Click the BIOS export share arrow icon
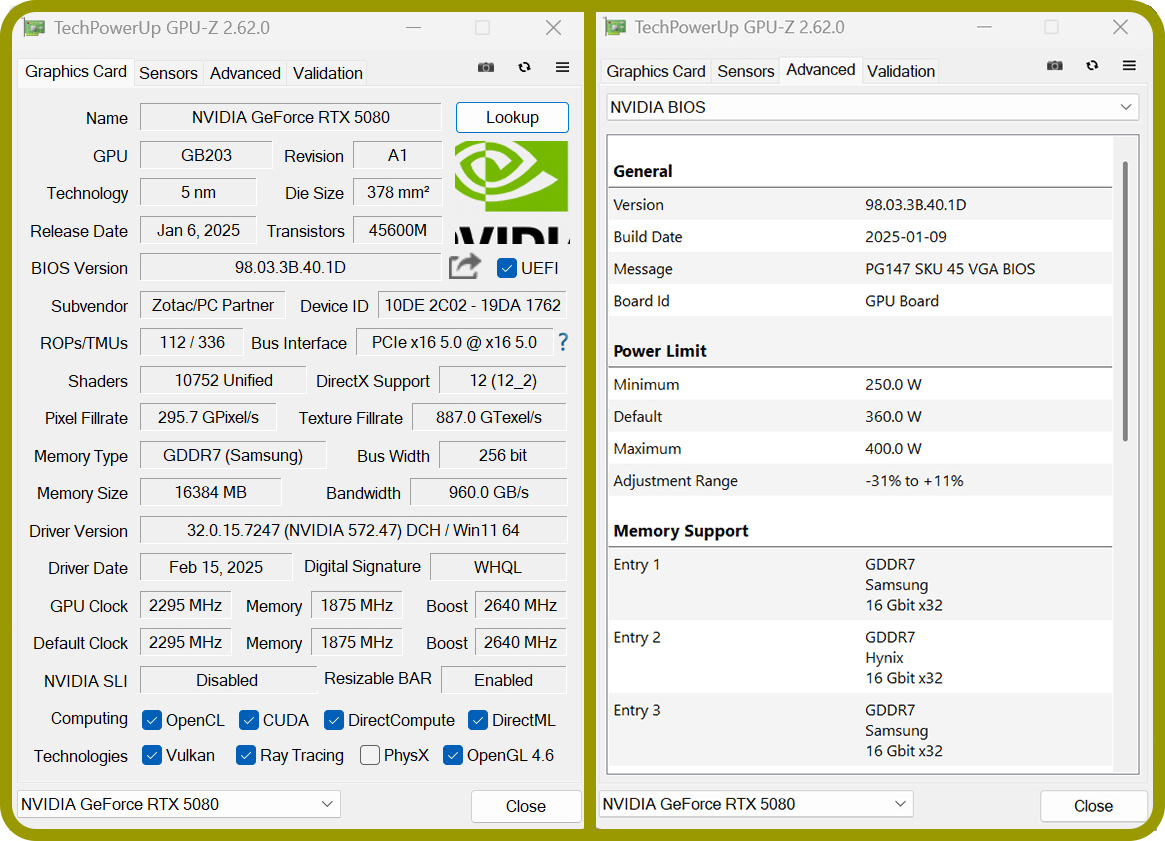 tap(465, 267)
